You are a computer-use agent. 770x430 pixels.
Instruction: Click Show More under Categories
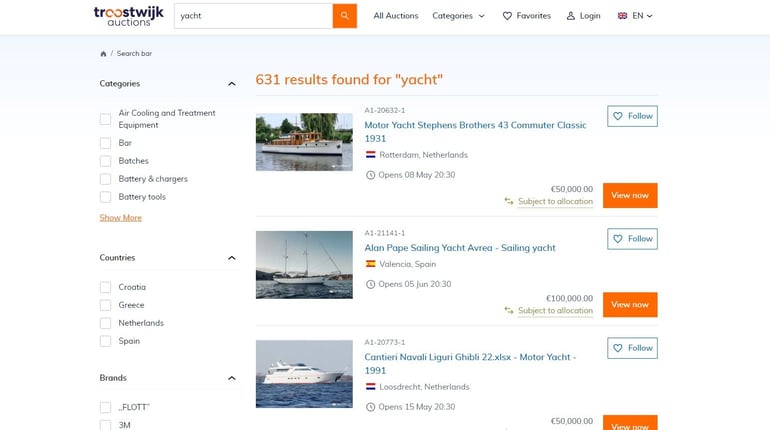(x=121, y=217)
